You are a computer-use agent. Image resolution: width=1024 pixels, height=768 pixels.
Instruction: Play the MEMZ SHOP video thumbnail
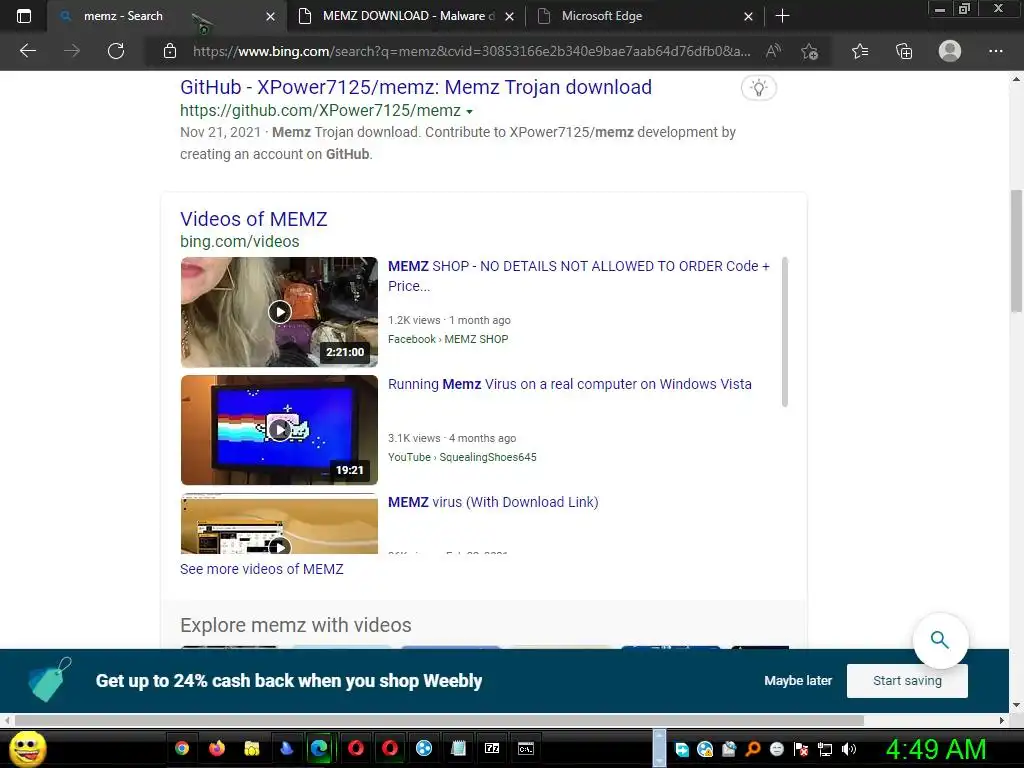pos(280,312)
